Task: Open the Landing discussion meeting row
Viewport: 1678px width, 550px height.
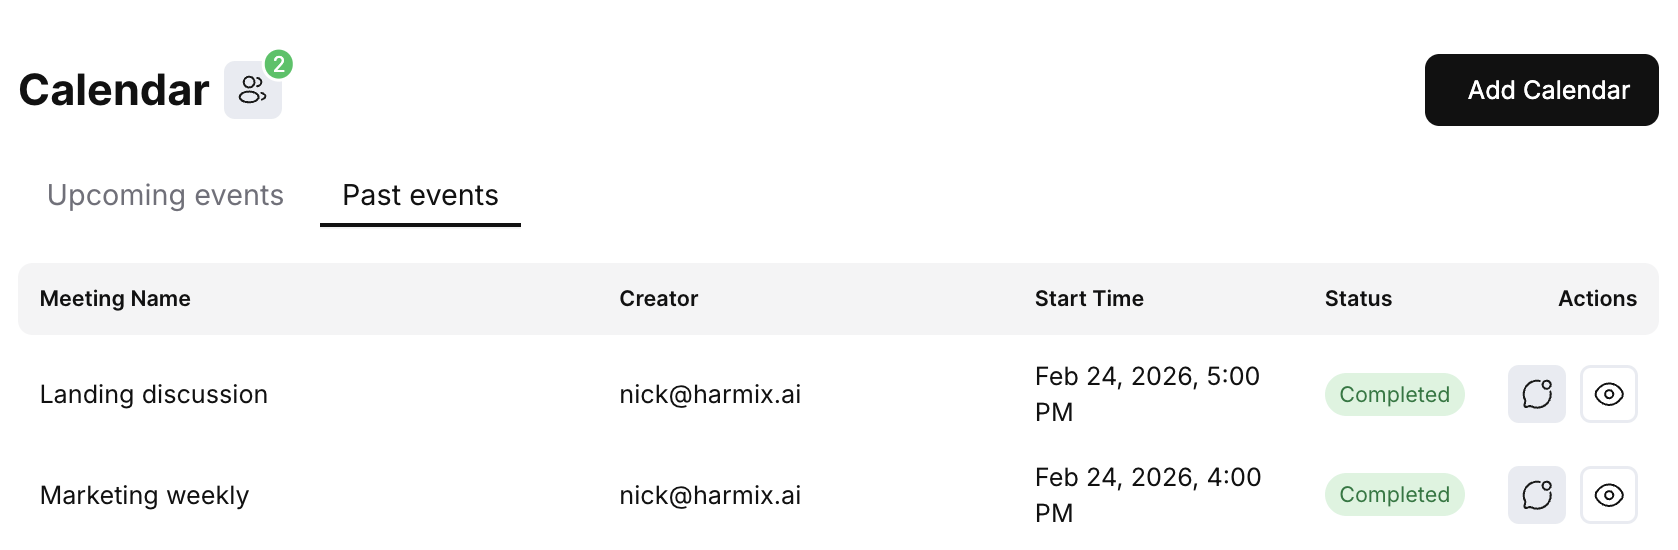Action: [x=154, y=395]
